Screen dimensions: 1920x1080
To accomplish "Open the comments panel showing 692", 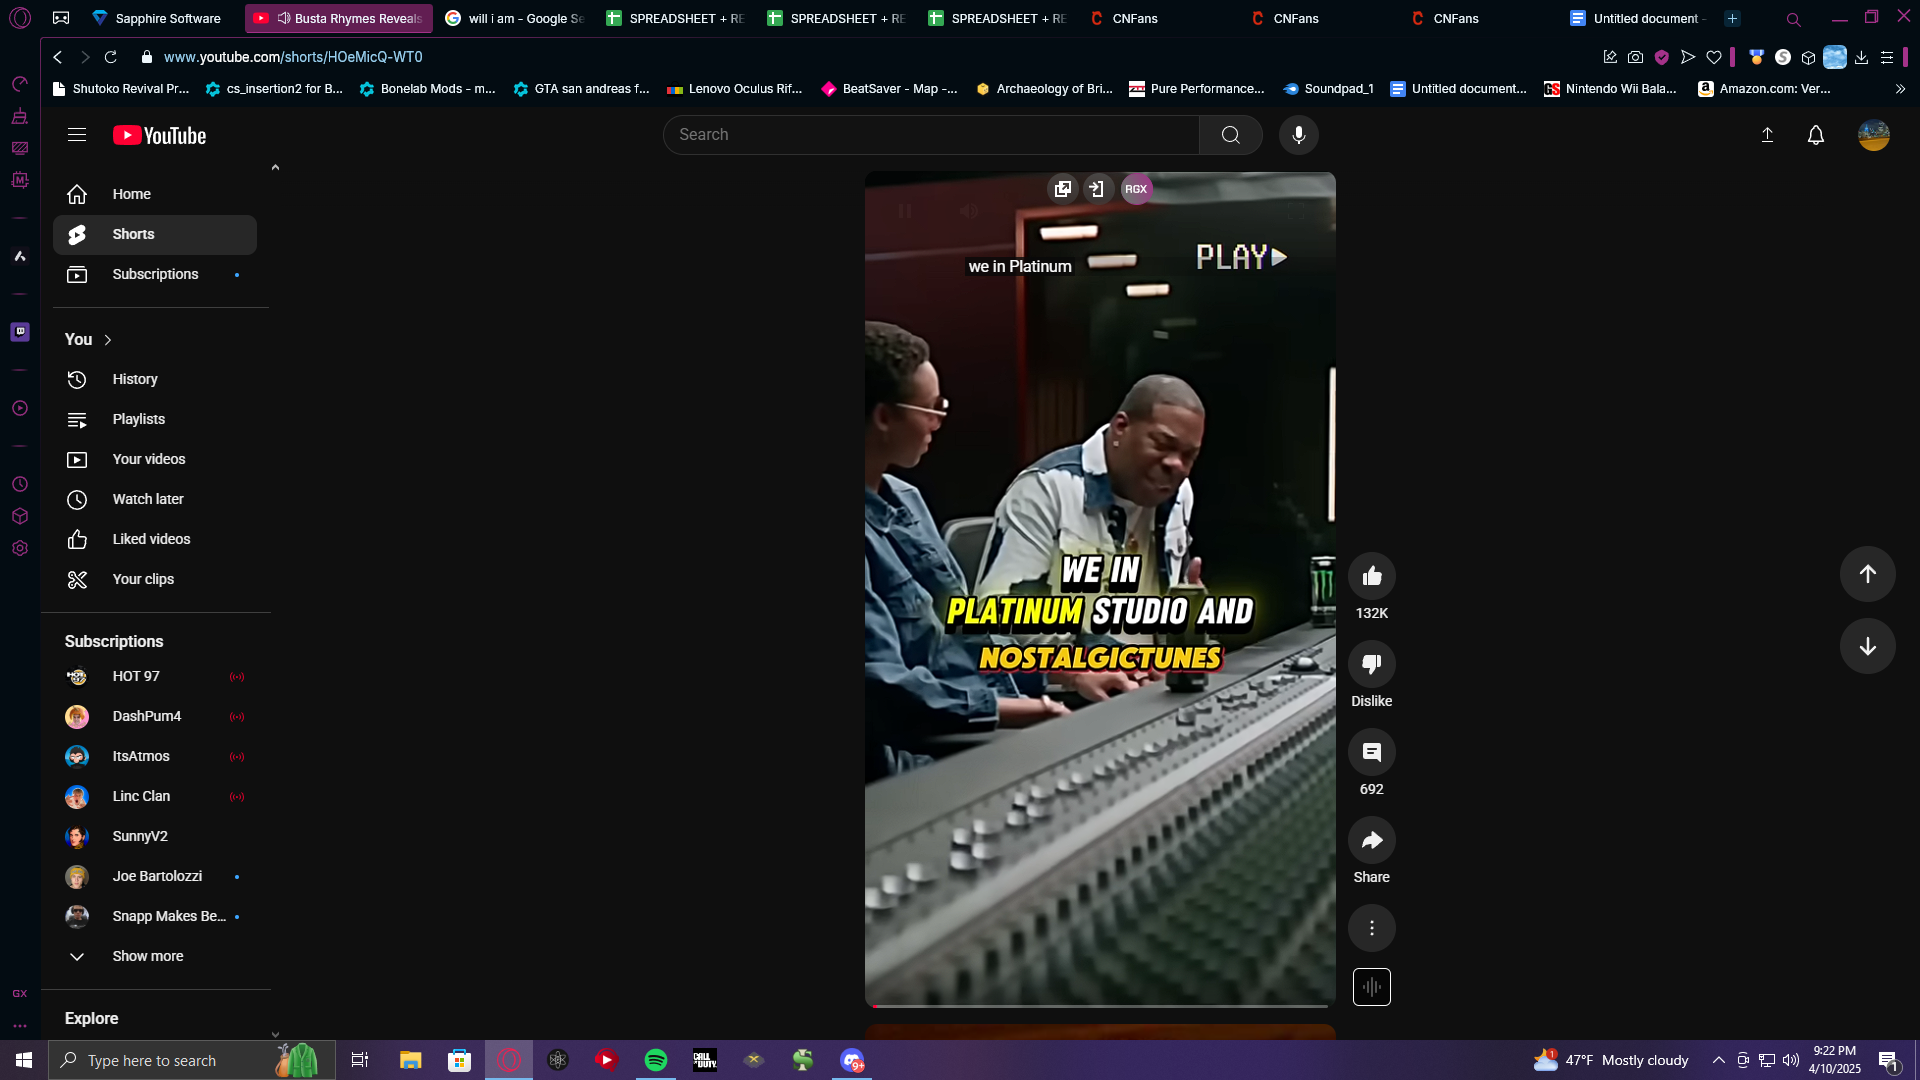I will click(1371, 752).
